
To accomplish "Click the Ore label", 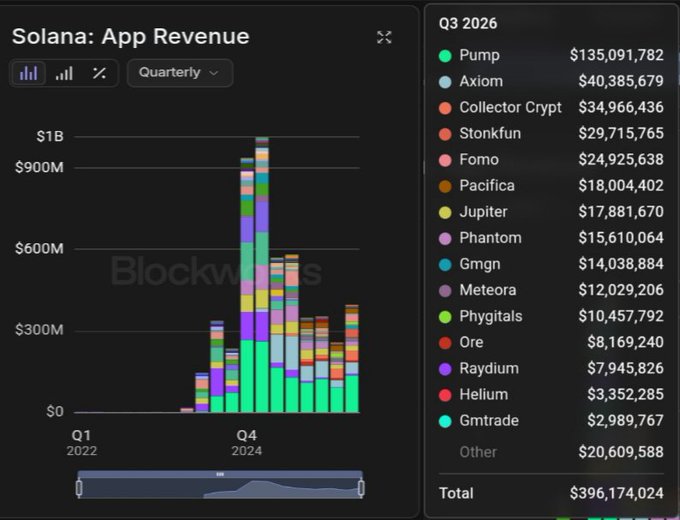I will point(471,342).
